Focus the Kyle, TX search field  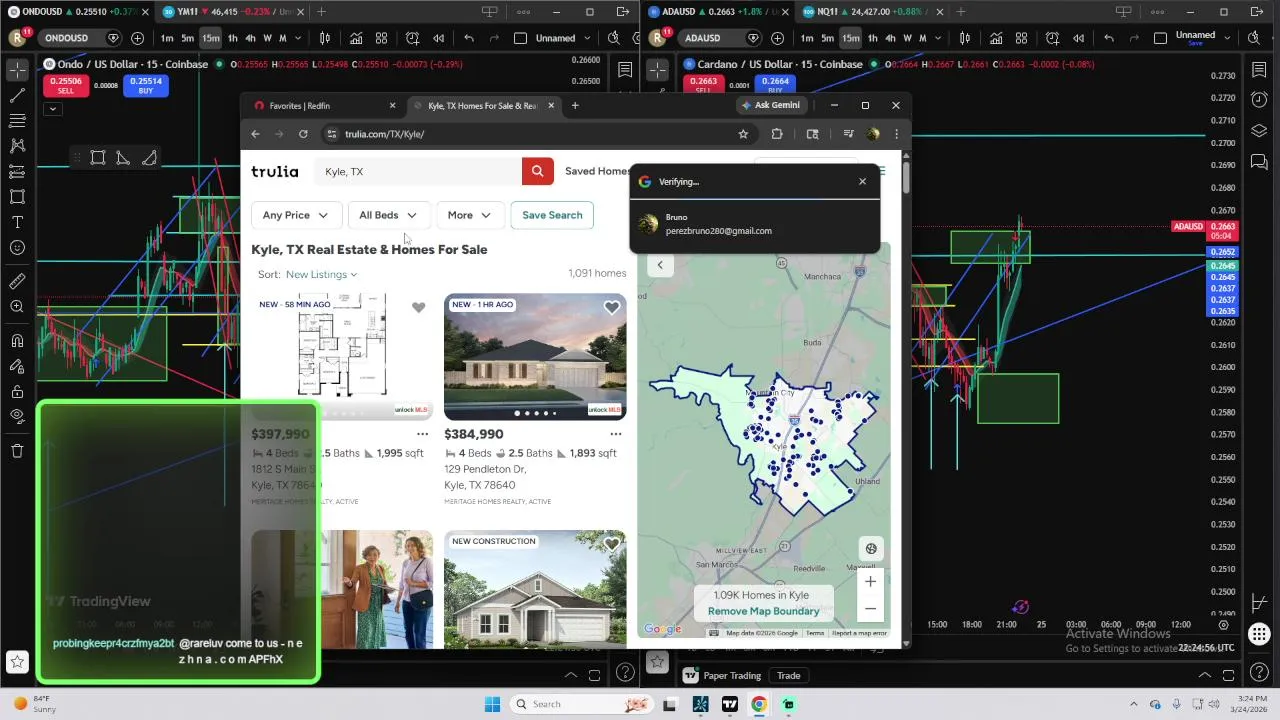point(418,171)
